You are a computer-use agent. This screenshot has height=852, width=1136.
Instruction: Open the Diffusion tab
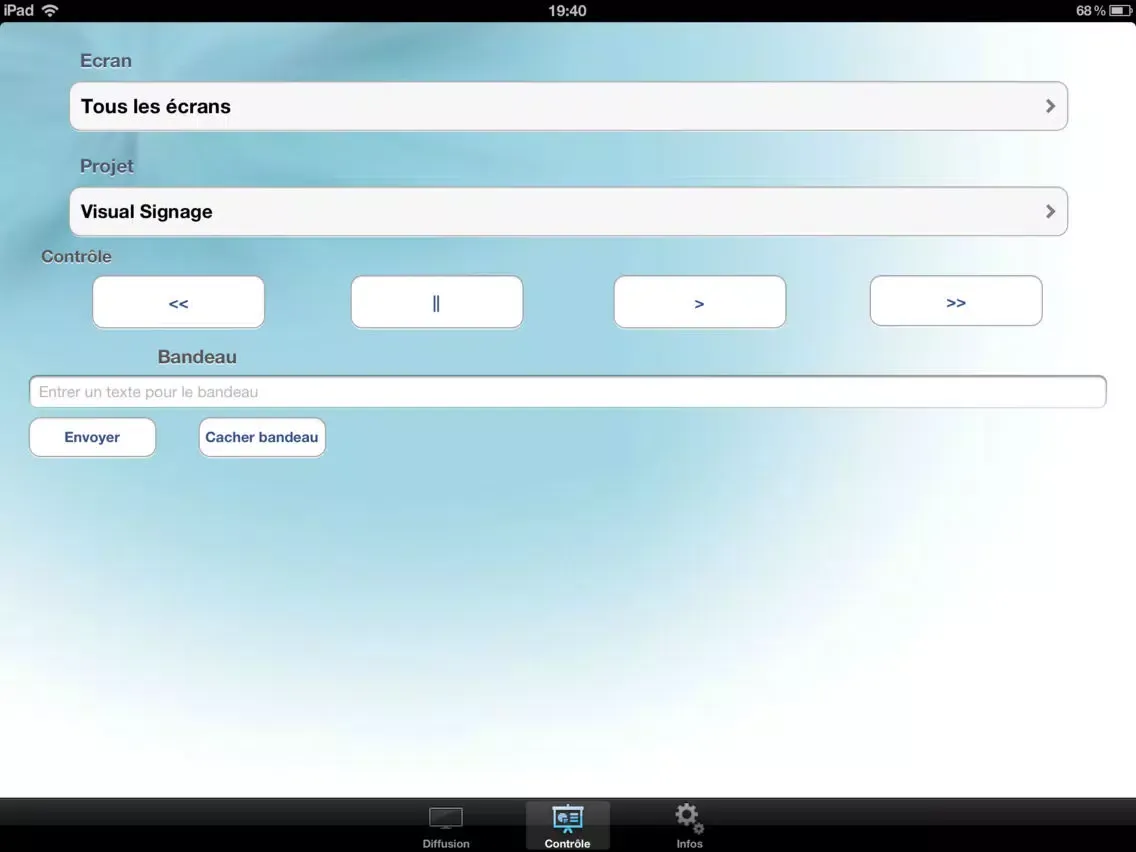pos(446,826)
